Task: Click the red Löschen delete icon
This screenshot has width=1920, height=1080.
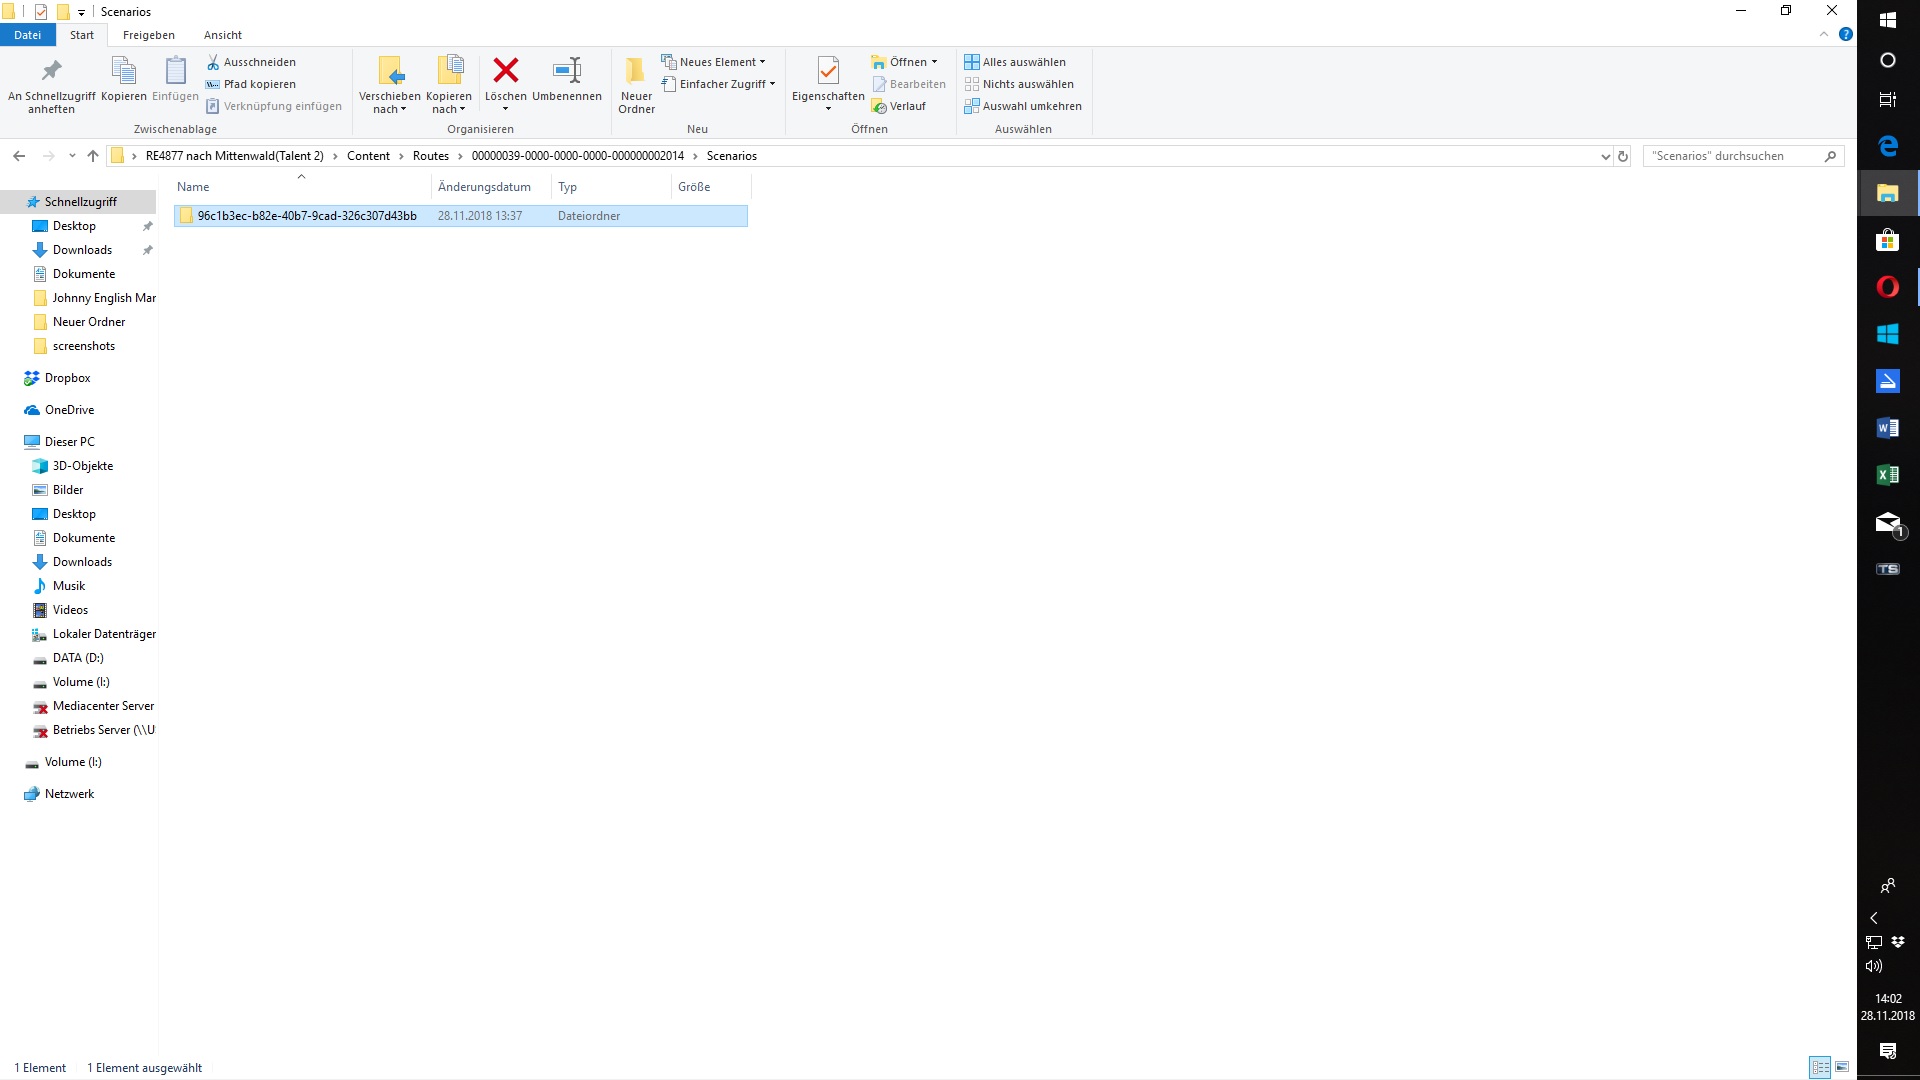Action: 506,70
